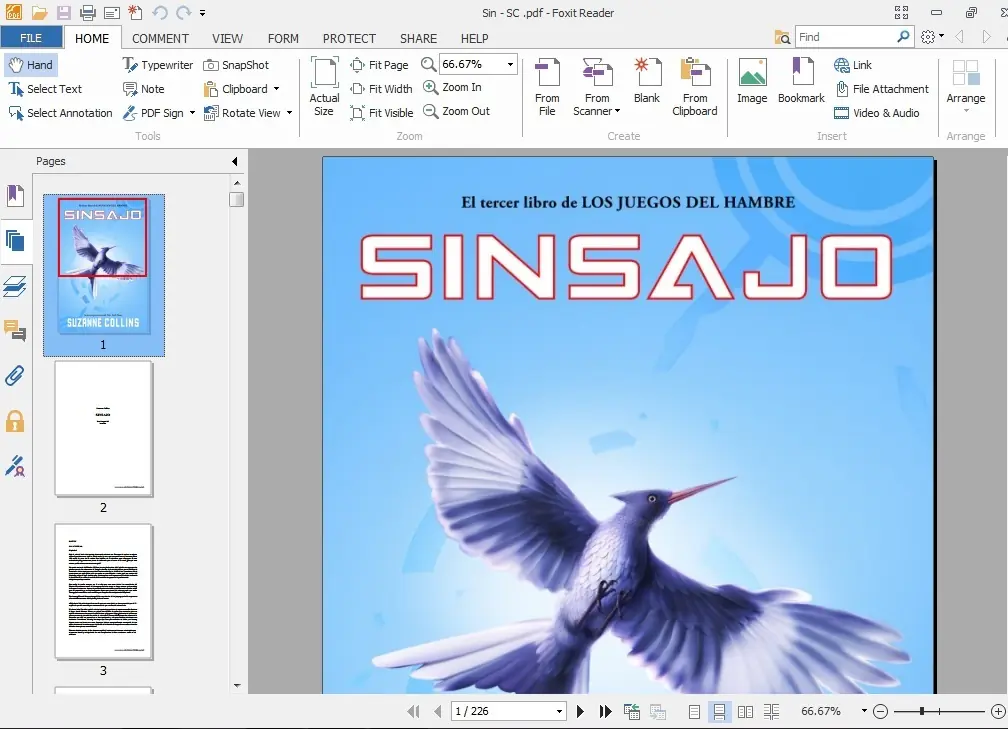1008x729 pixels.
Task: Open the PDF Sign dropdown arrow
Action: pos(192,113)
